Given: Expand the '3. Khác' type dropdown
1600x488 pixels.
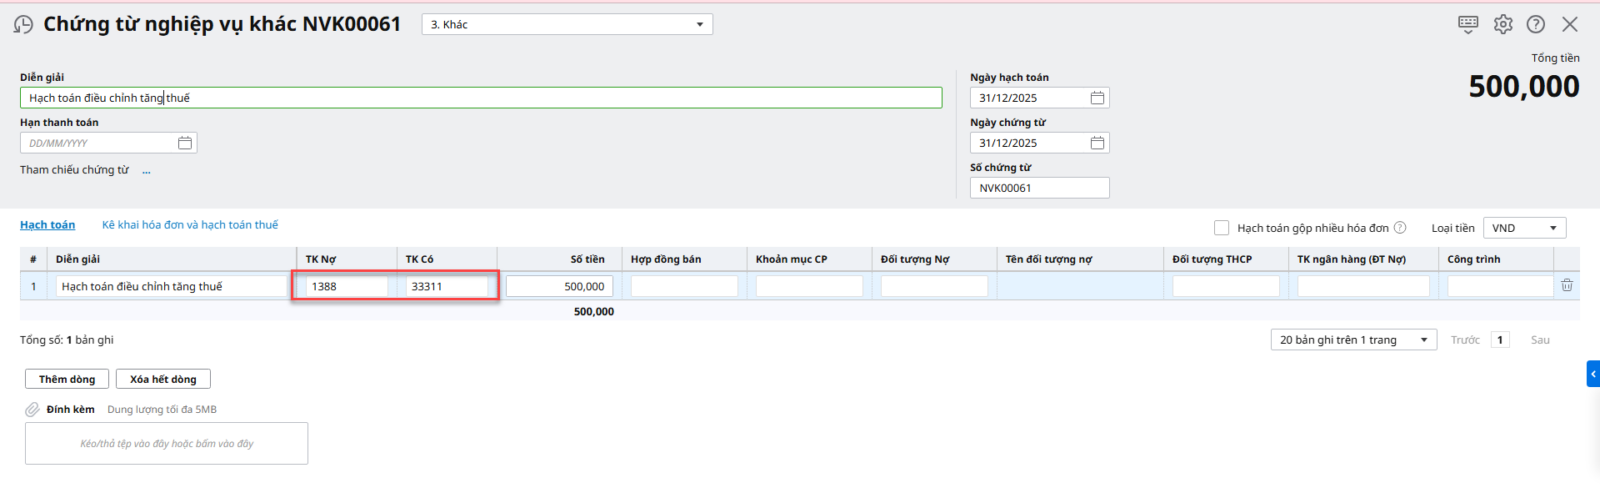Looking at the screenshot, I should coord(699,25).
